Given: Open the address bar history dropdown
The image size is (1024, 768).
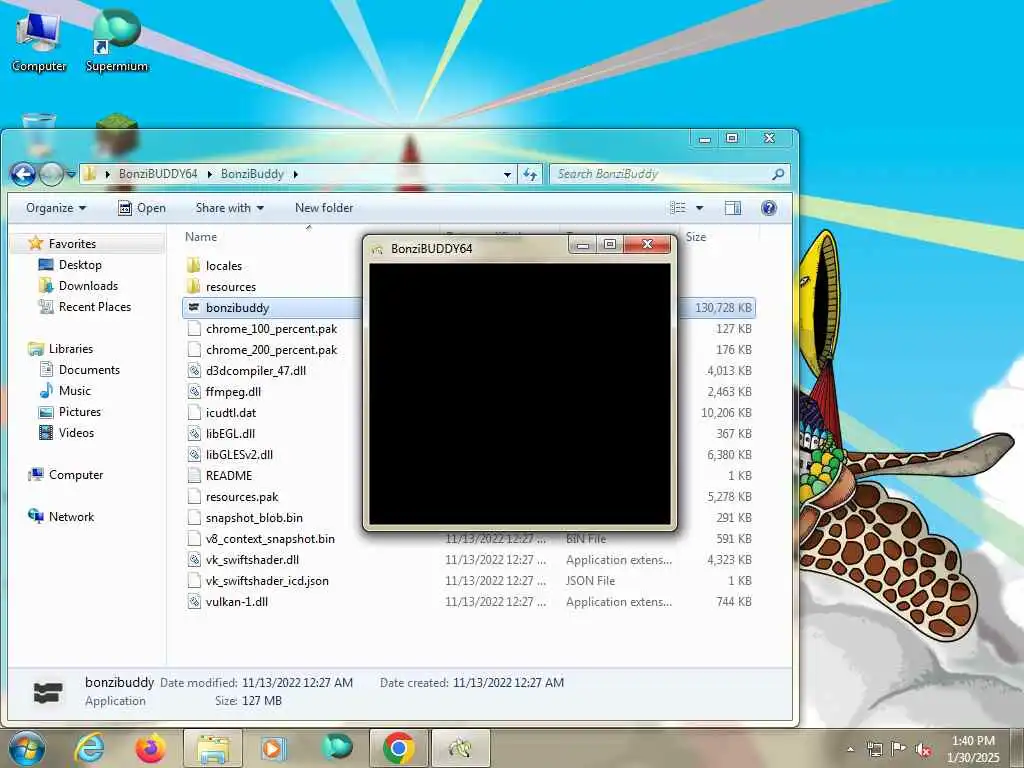Looking at the screenshot, I should (507, 174).
